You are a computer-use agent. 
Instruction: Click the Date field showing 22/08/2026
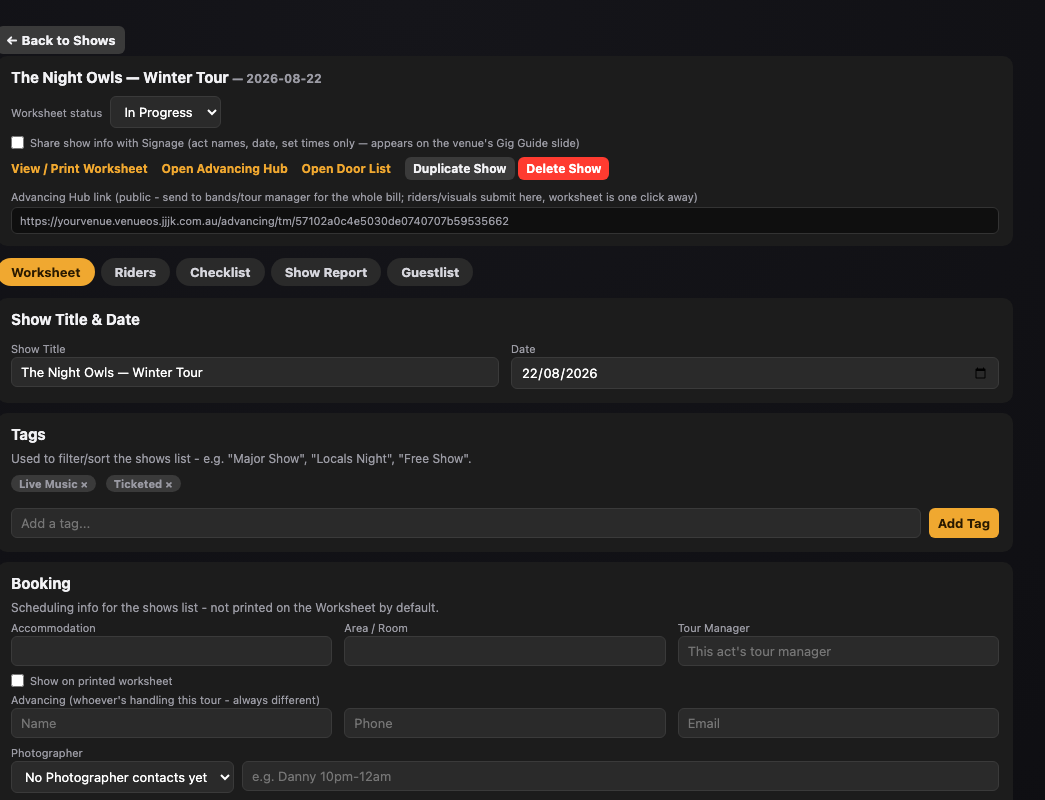coord(754,373)
